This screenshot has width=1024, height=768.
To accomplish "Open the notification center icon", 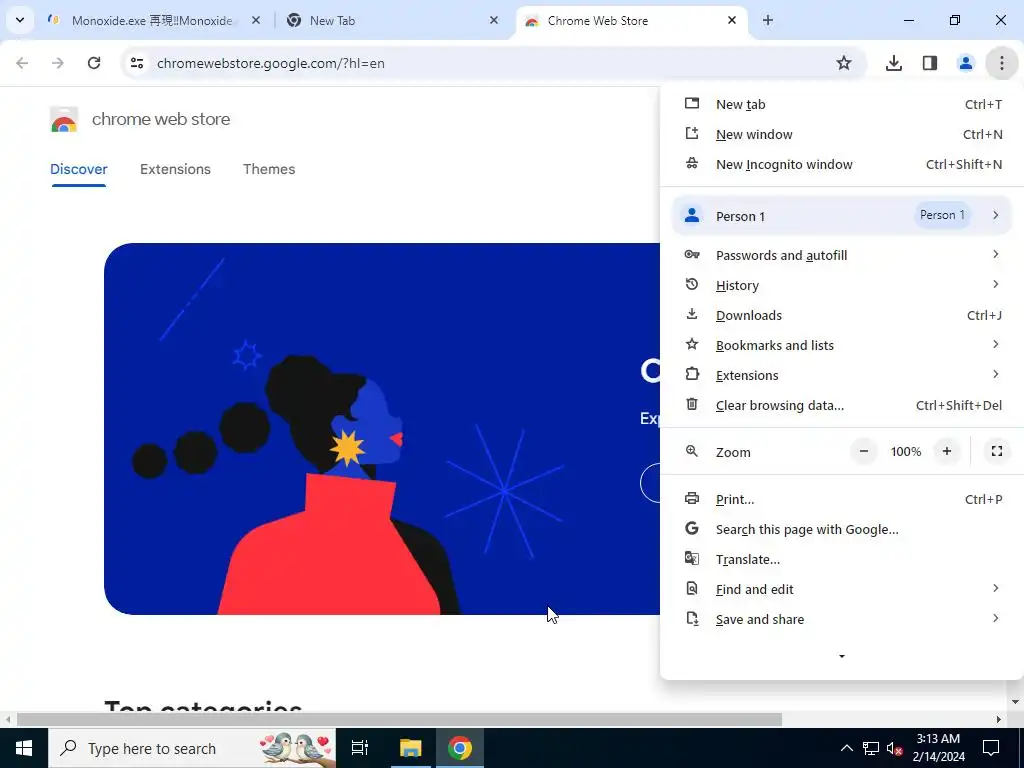I will (991, 748).
